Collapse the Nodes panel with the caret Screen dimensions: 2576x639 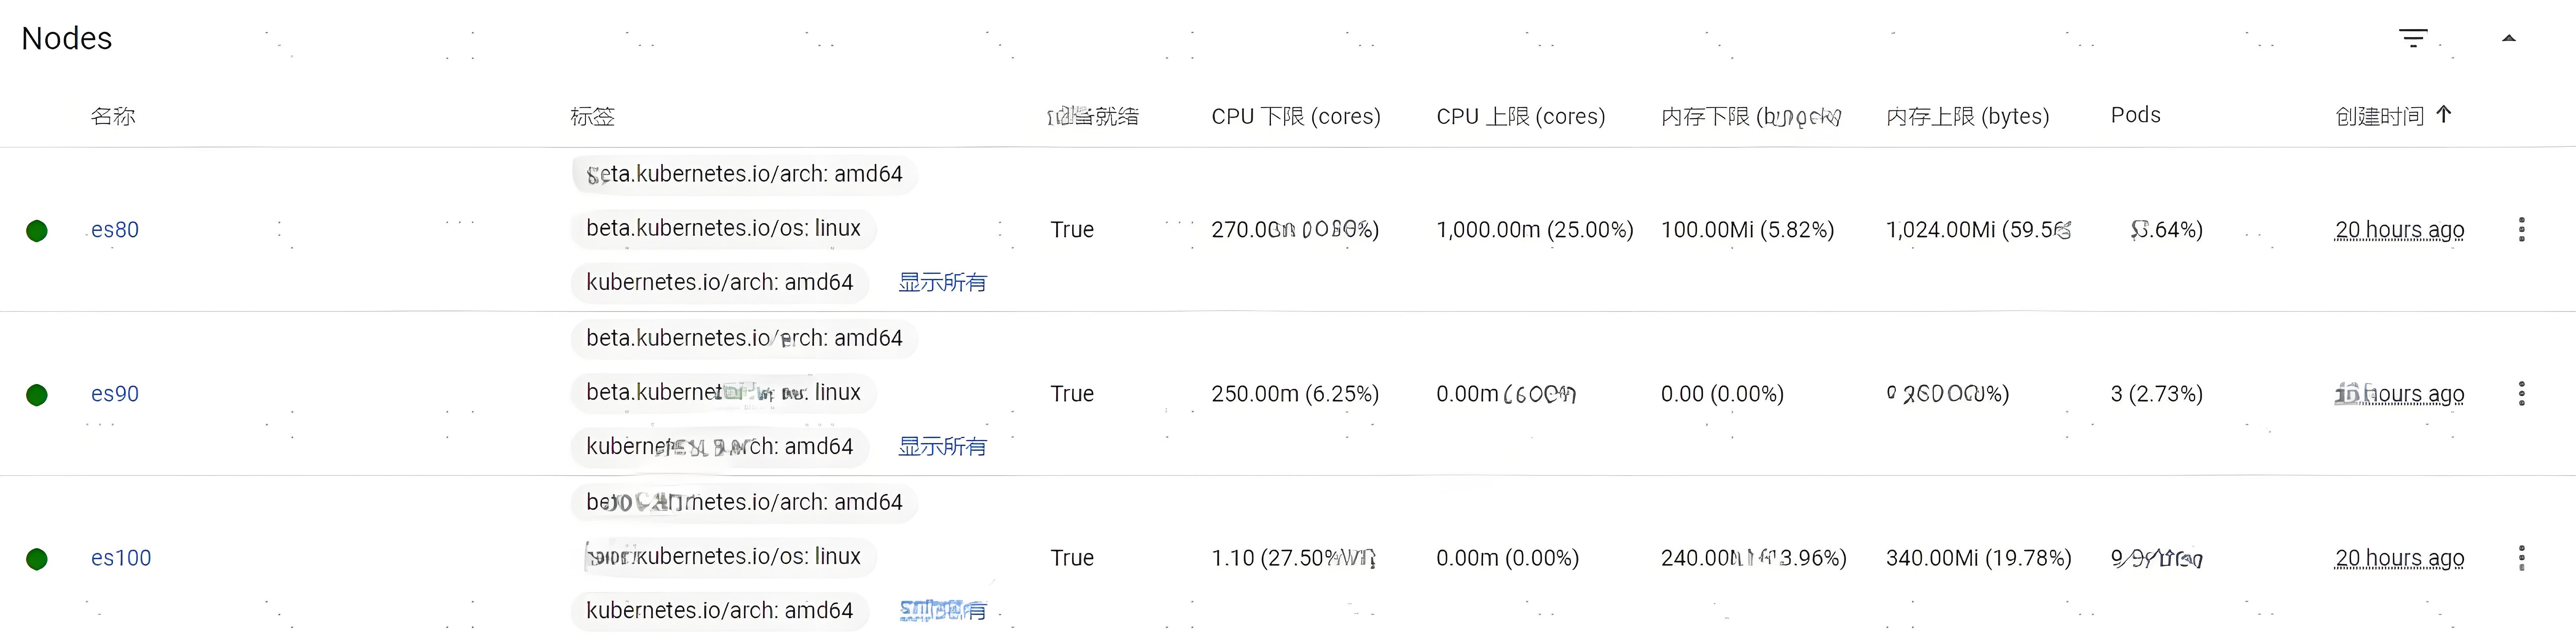click(x=2508, y=38)
